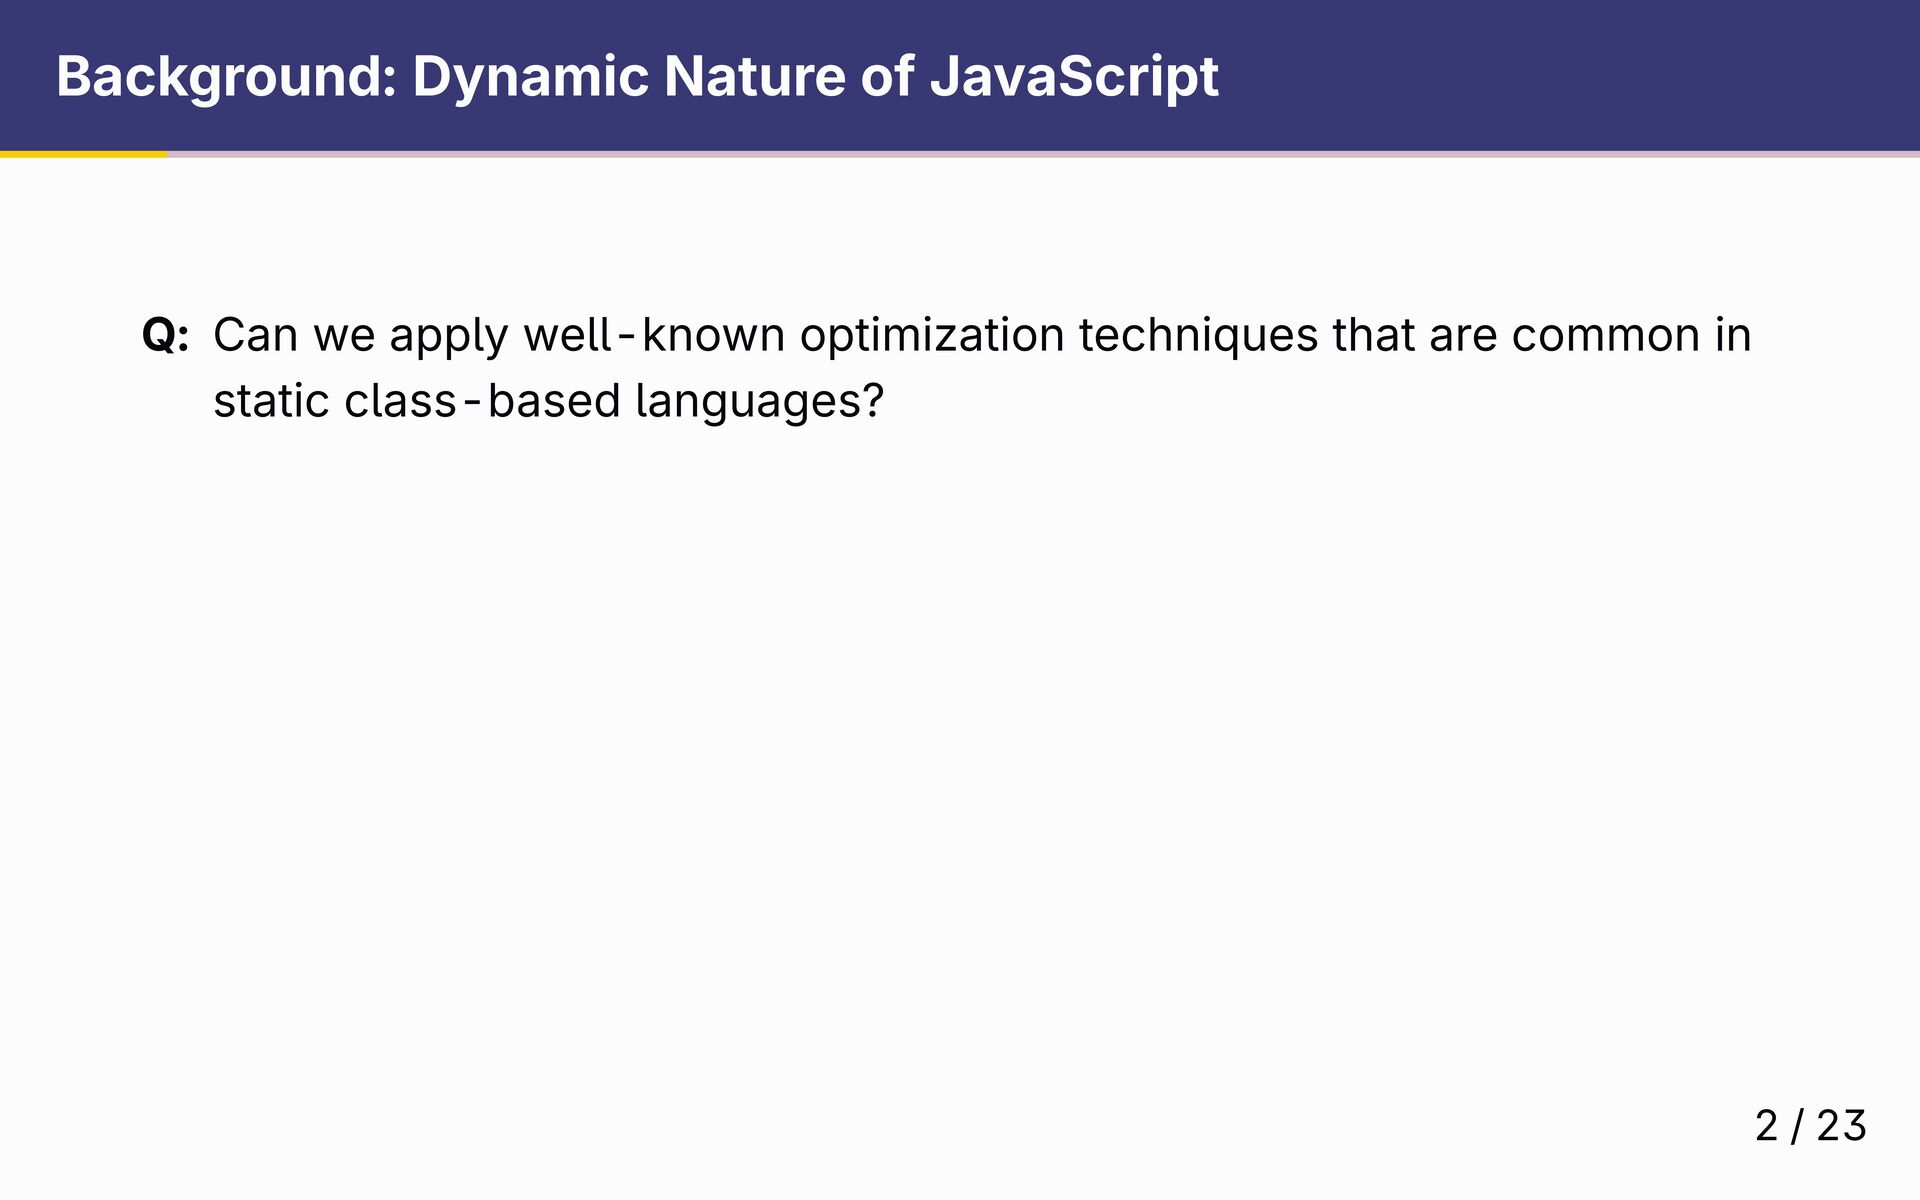Click the slide title "Background: Dynamic Nature of JavaScript"

coord(637,77)
